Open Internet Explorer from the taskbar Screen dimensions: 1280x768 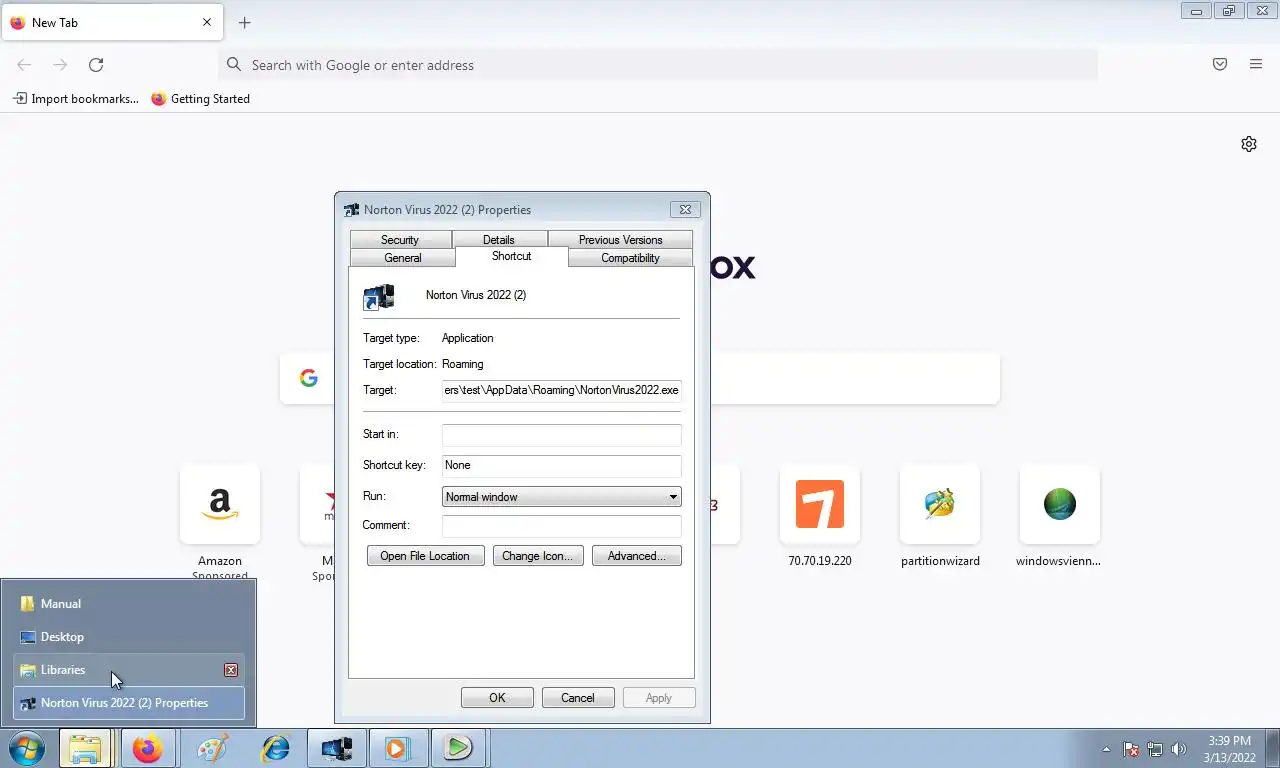(275, 748)
